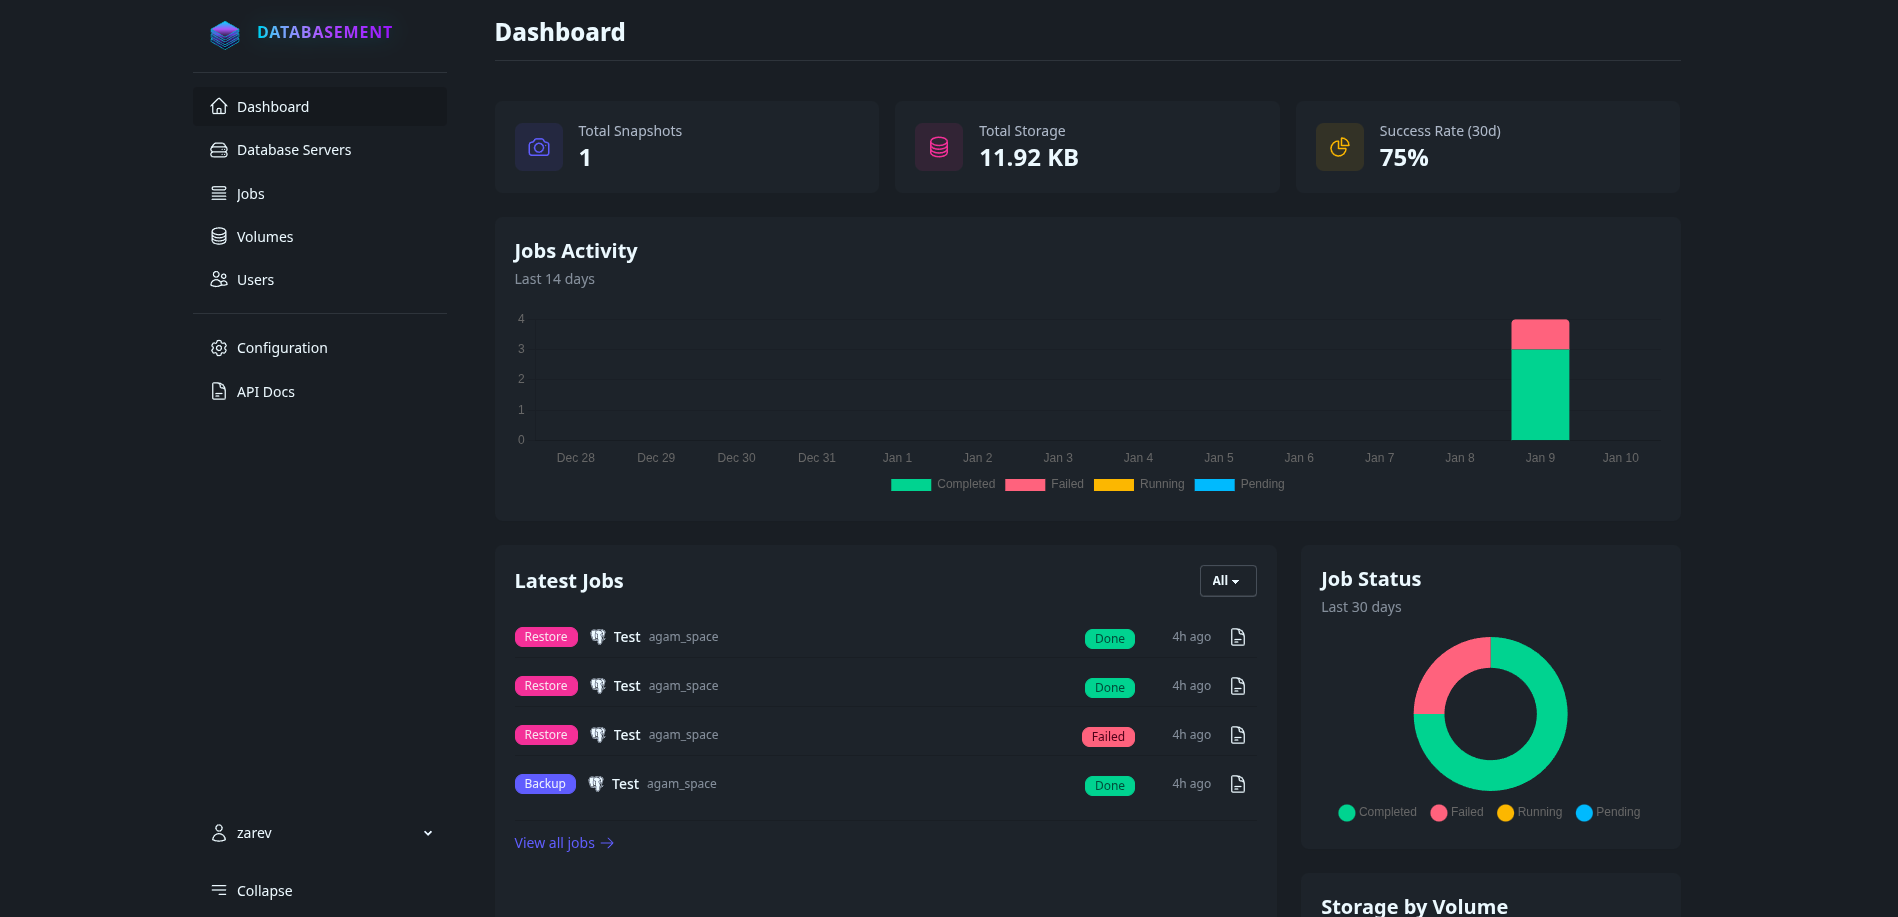Click the Configuration gear icon

click(219, 348)
